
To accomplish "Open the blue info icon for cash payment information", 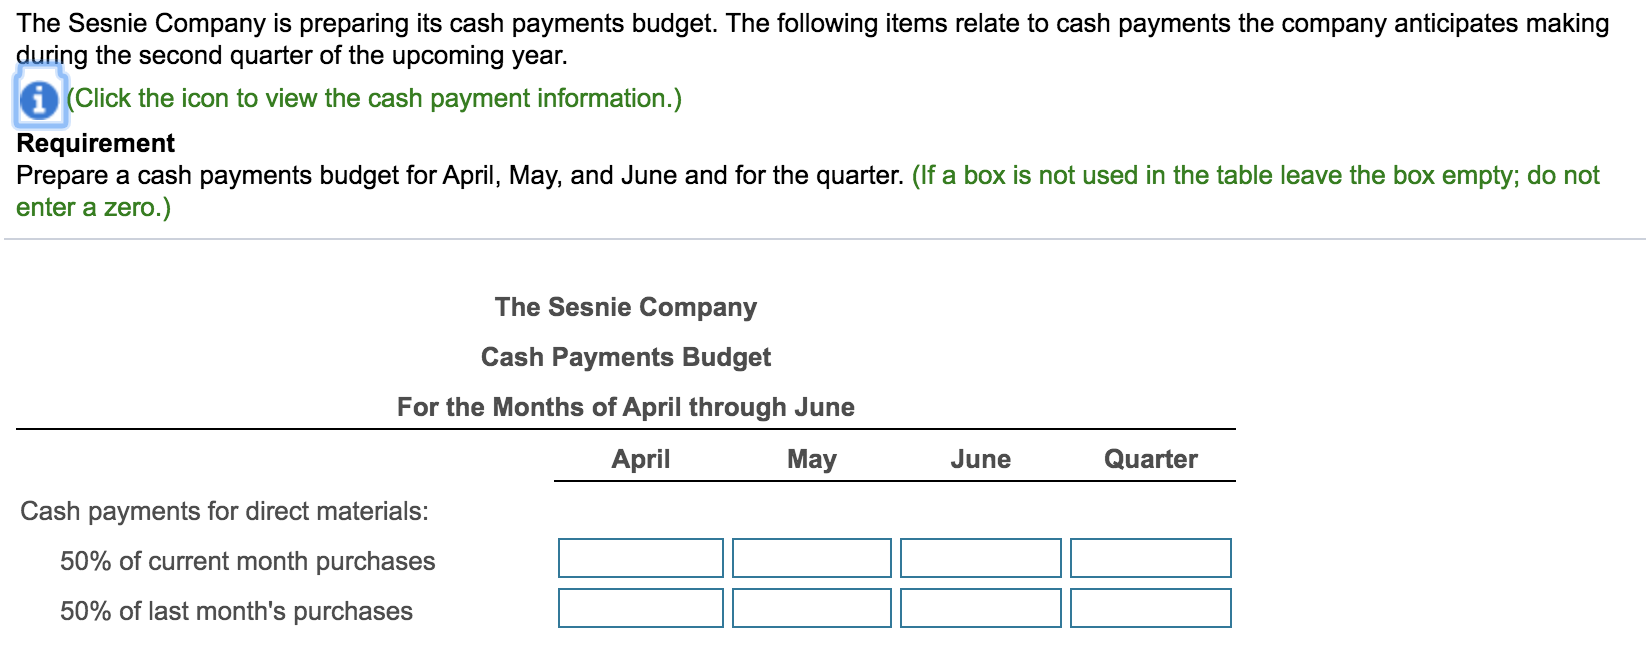I will pyautogui.click(x=39, y=99).
